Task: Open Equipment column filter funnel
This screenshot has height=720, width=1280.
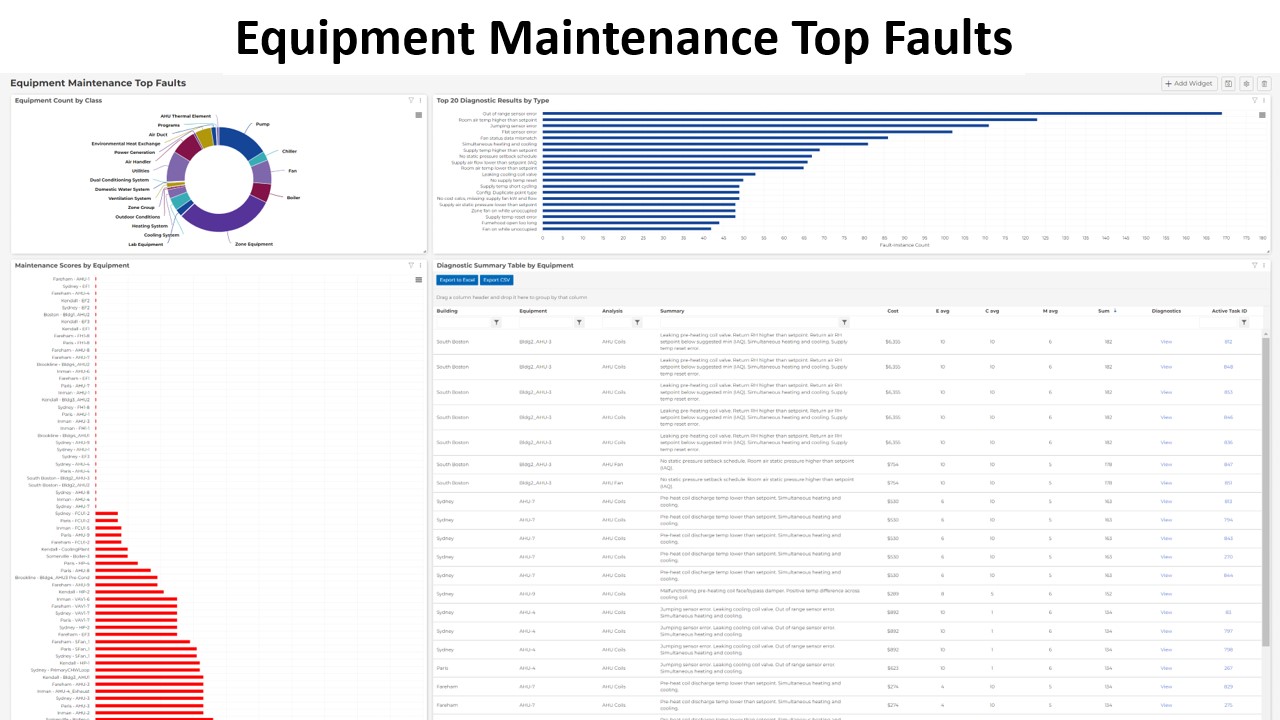Action: coord(579,323)
